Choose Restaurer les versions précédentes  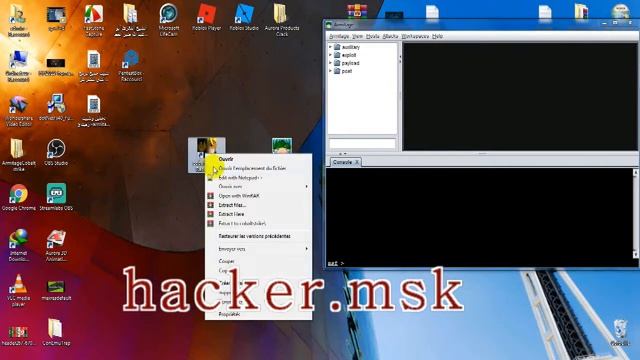coord(258,236)
